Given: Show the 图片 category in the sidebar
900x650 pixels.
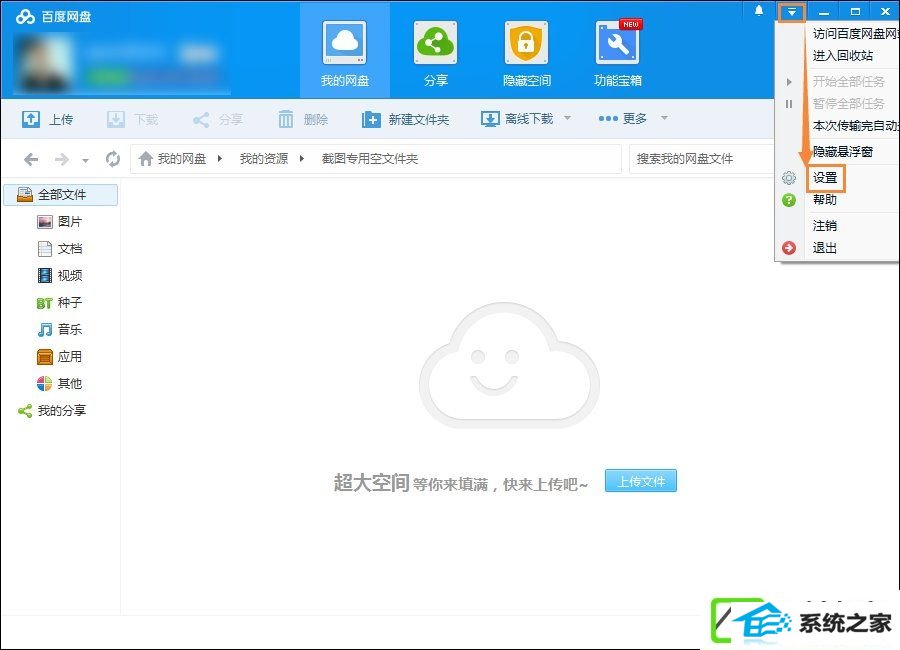Looking at the screenshot, I should (x=60, y=222).
